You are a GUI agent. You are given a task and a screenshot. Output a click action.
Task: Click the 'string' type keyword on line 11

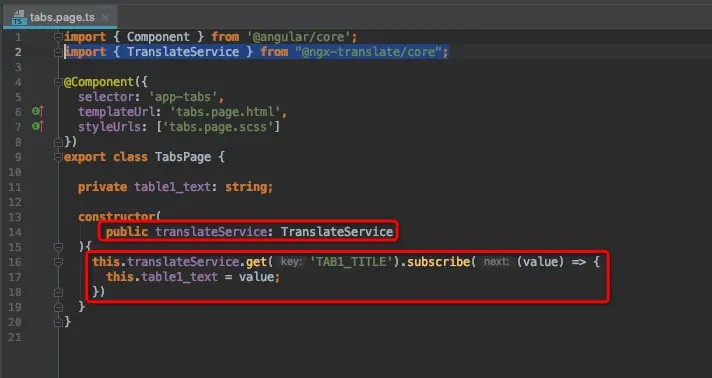tap(246, 187)
